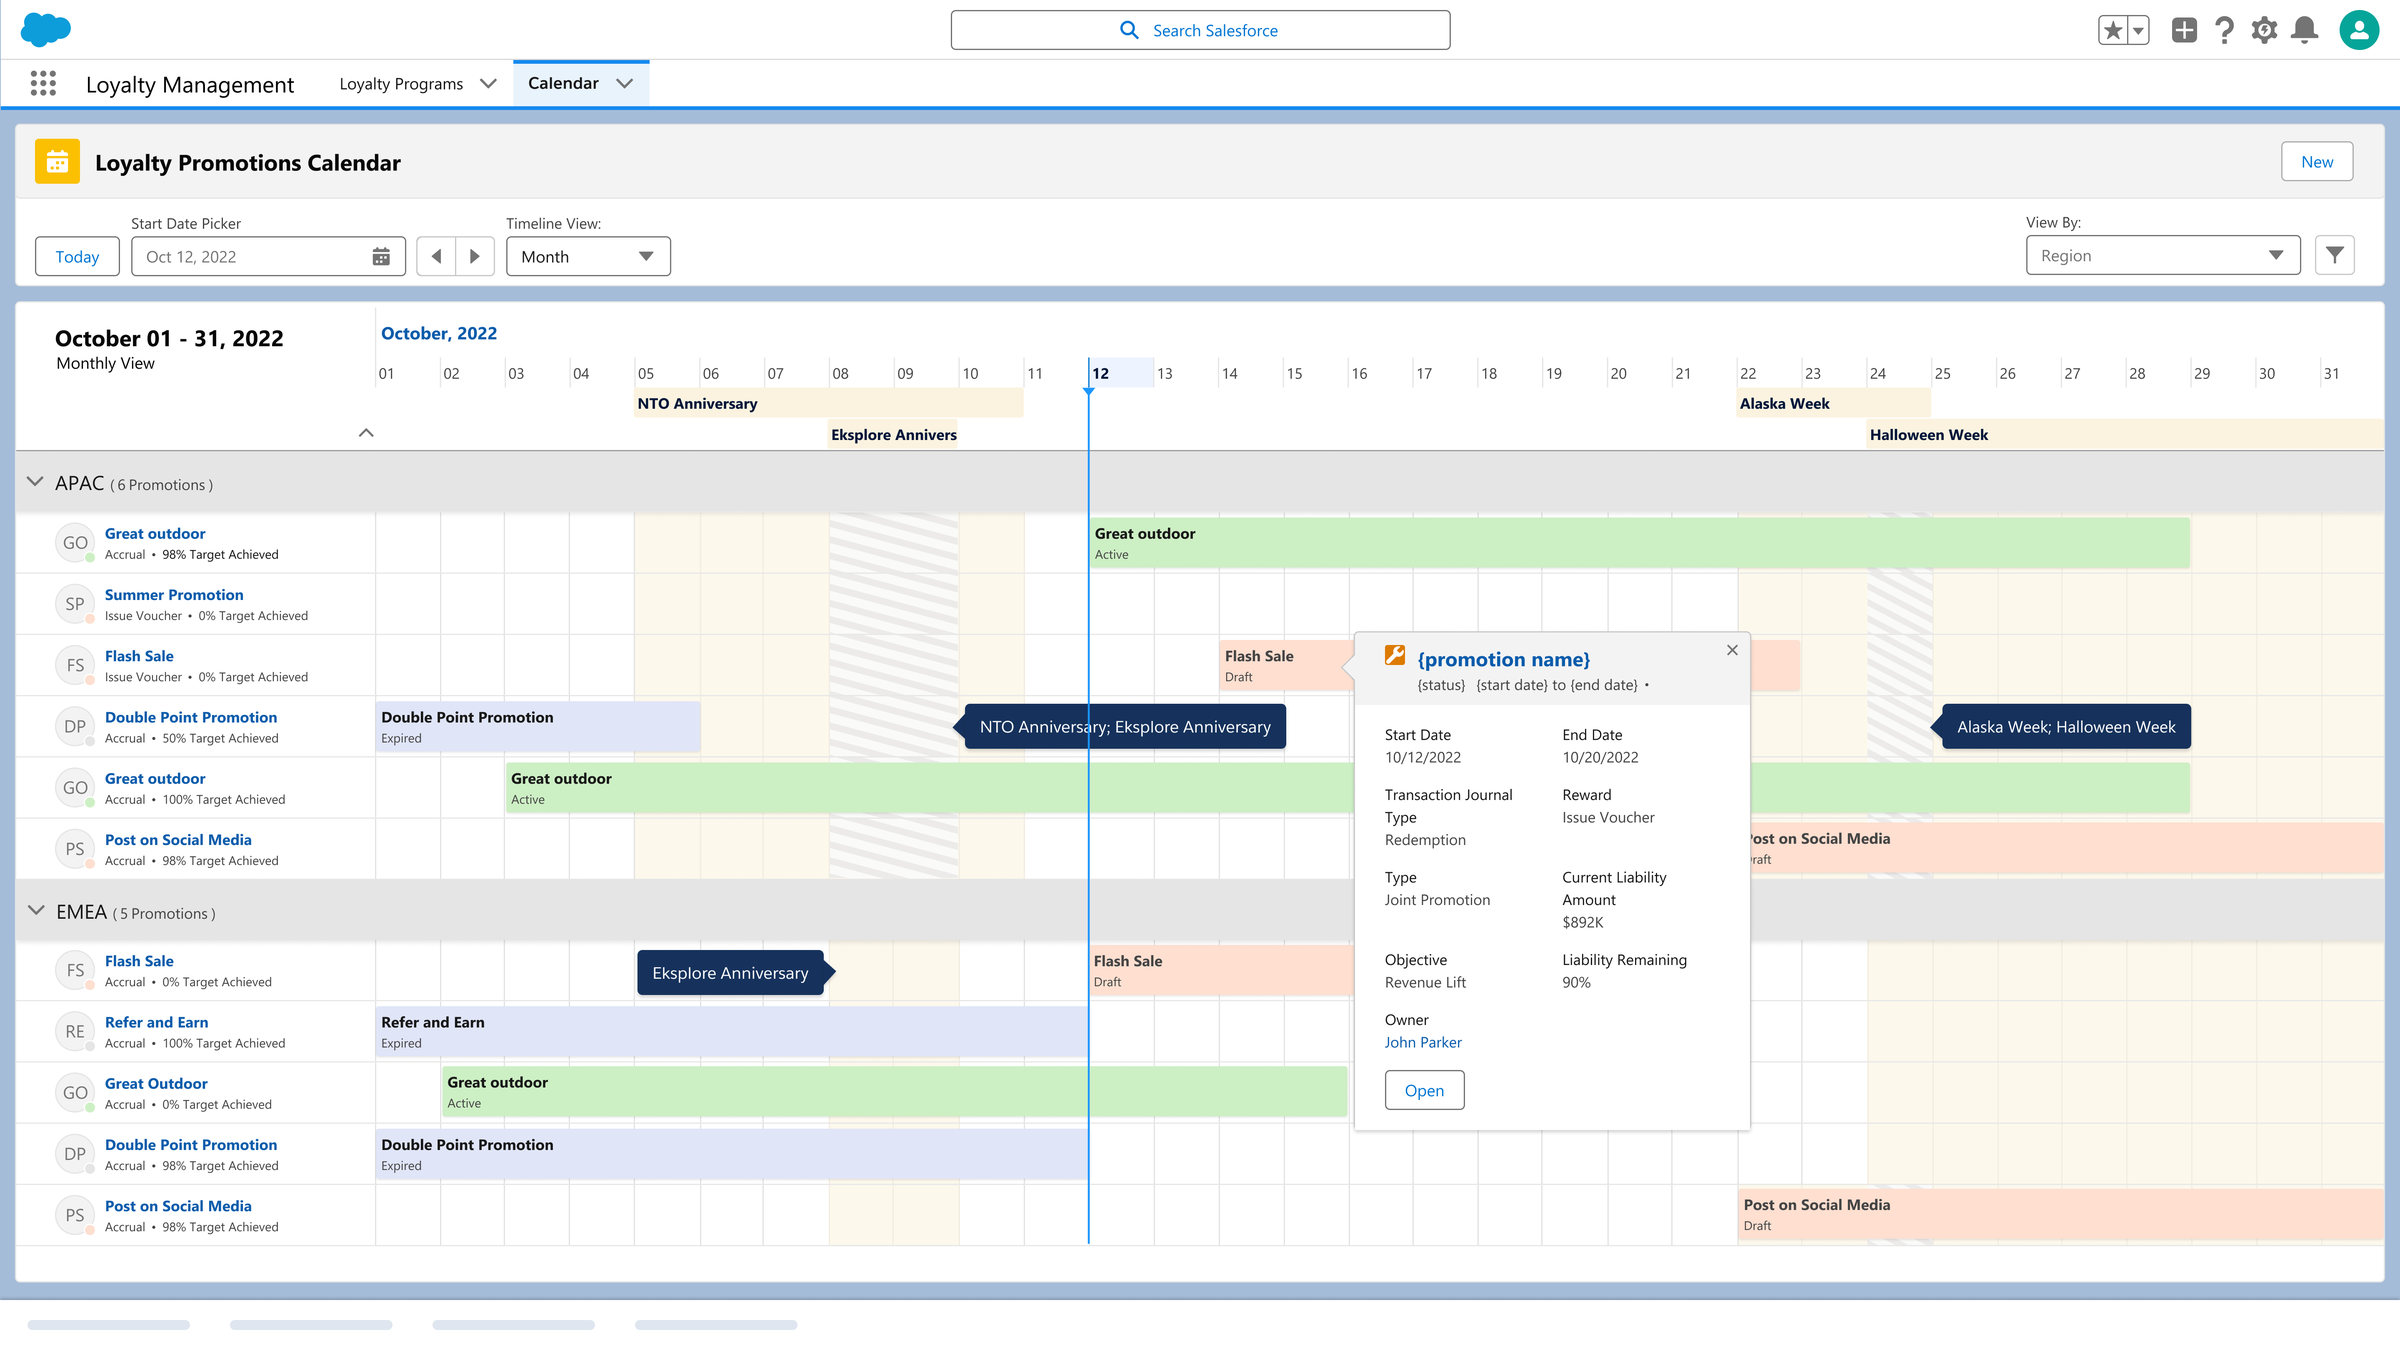Screen dimensions: 2400x1350
Task: Click the promotion name popover title
Action: [1503, 659]
